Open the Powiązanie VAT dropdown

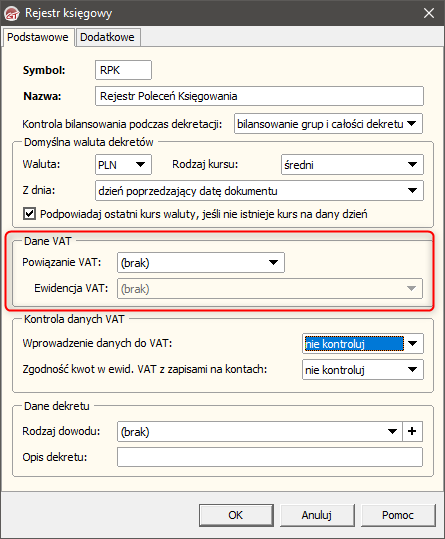point(201,263)
